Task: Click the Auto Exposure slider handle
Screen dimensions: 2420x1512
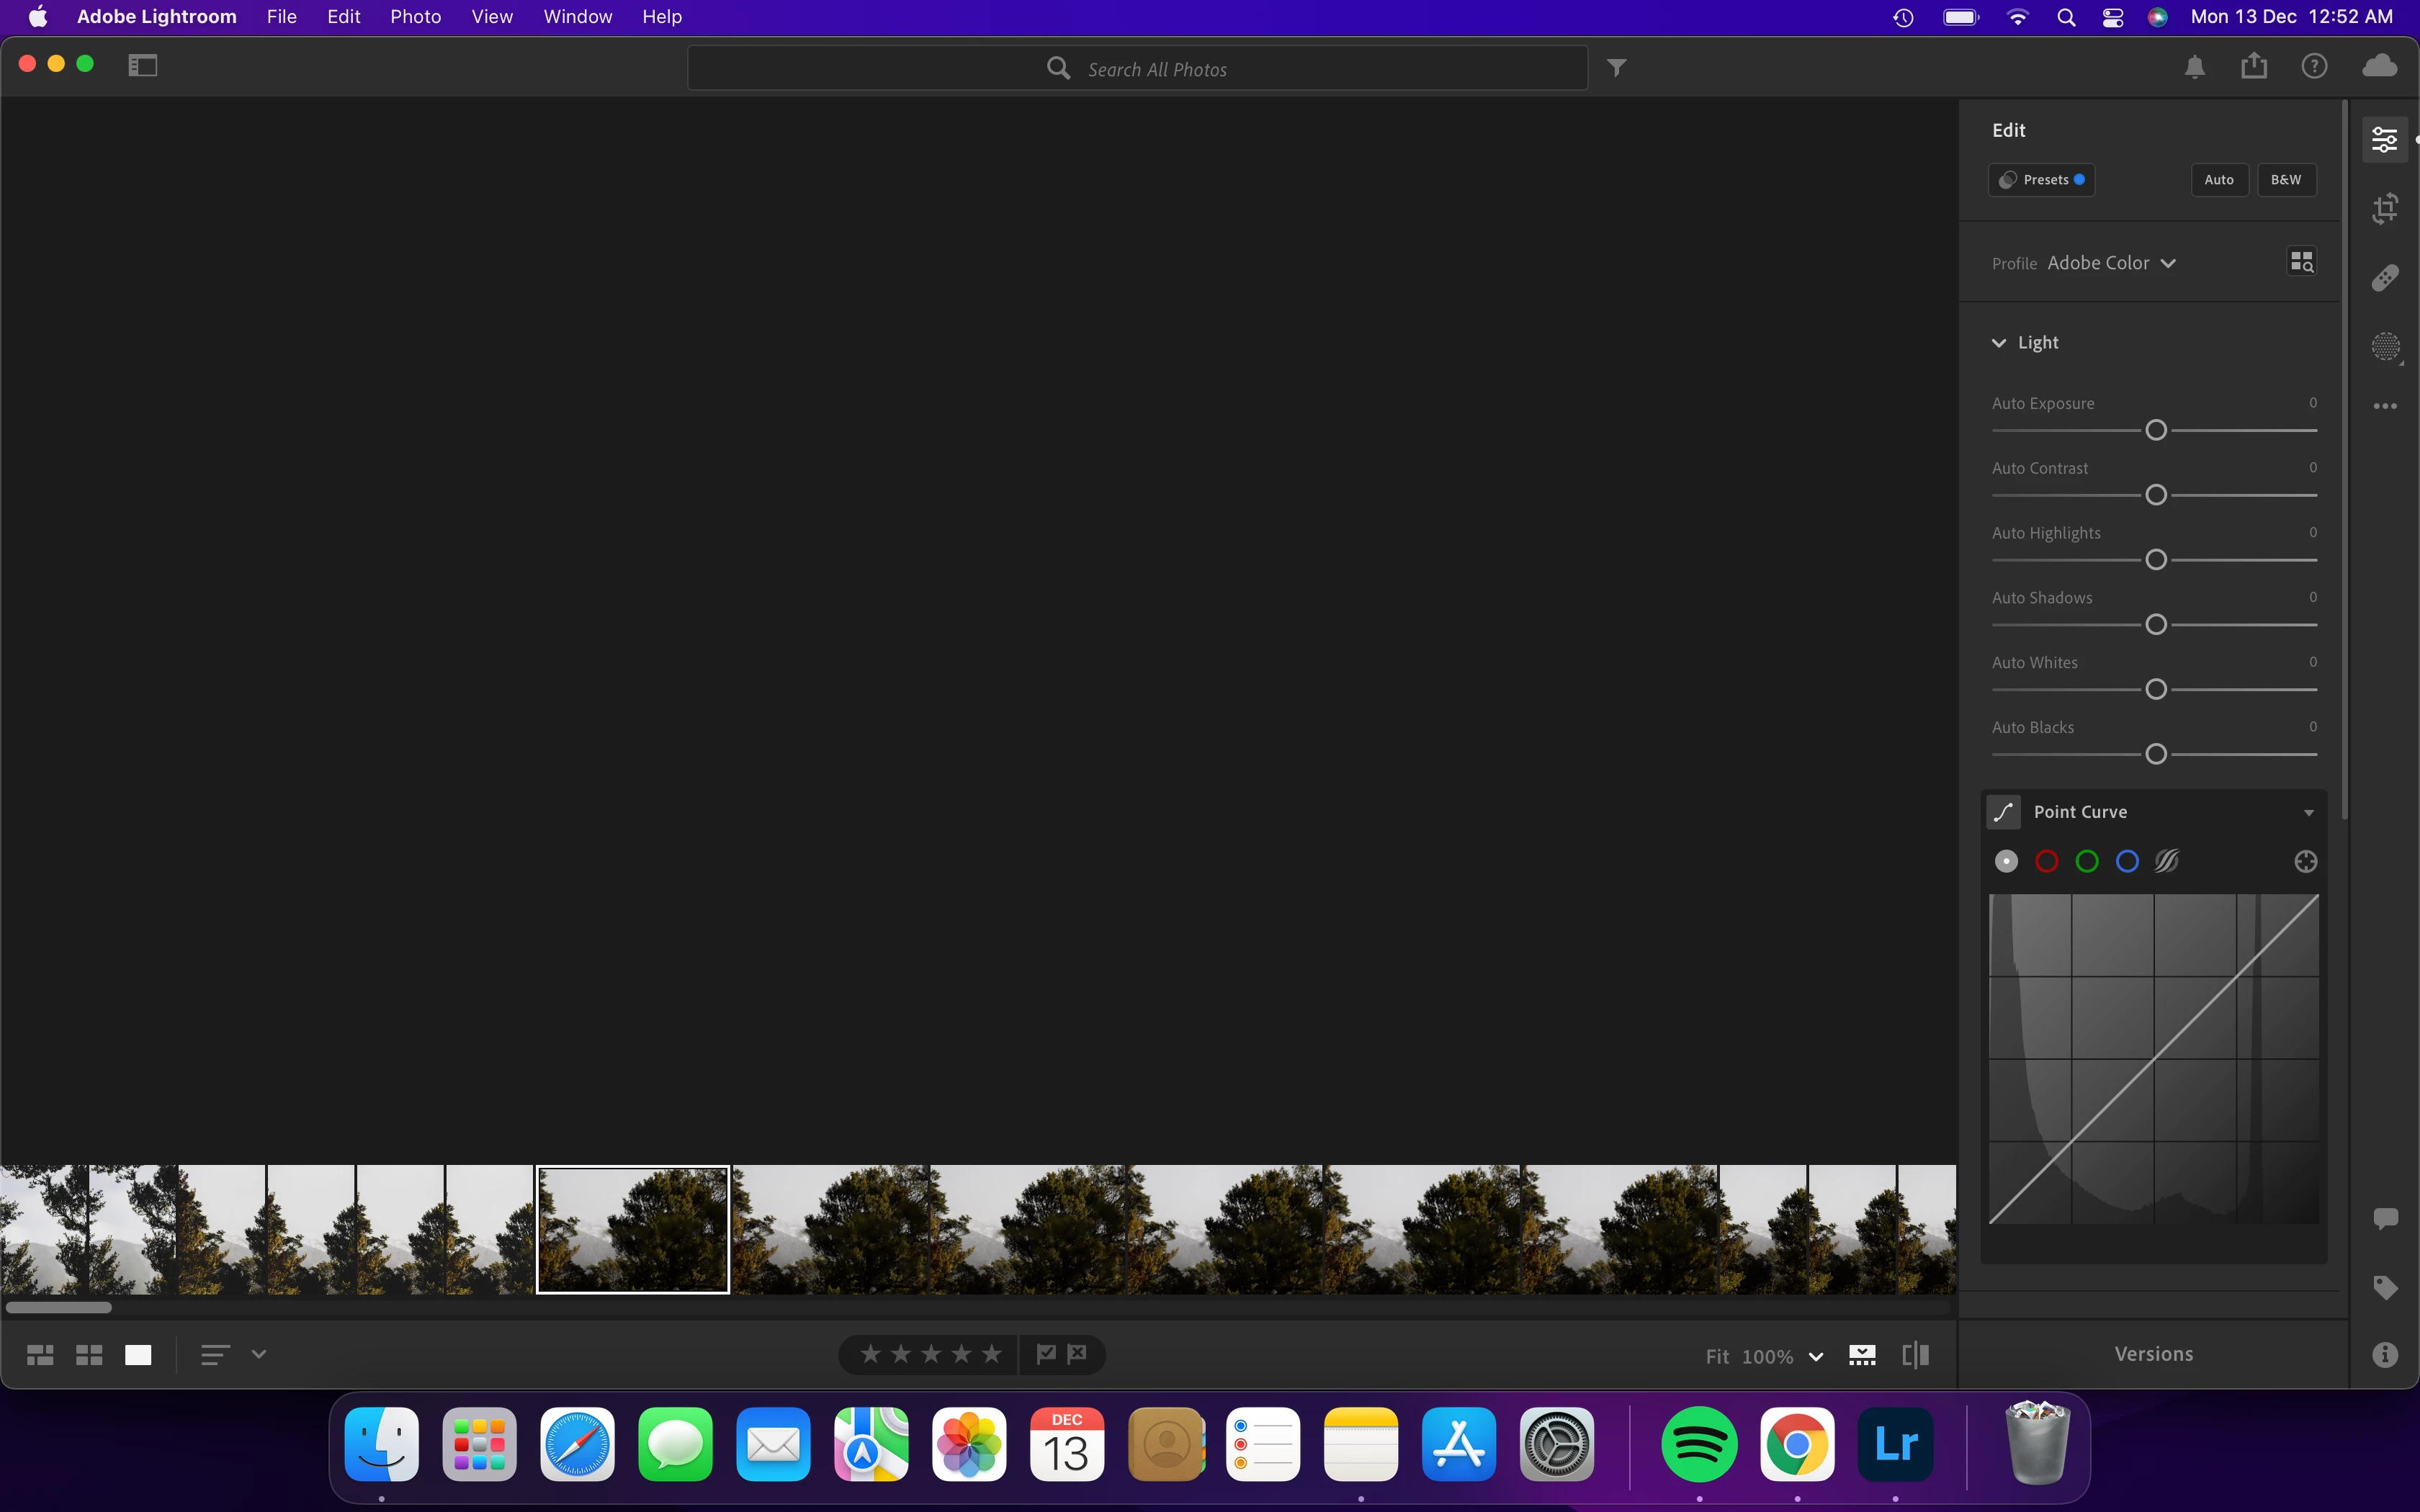Action: pos(2156,430)
